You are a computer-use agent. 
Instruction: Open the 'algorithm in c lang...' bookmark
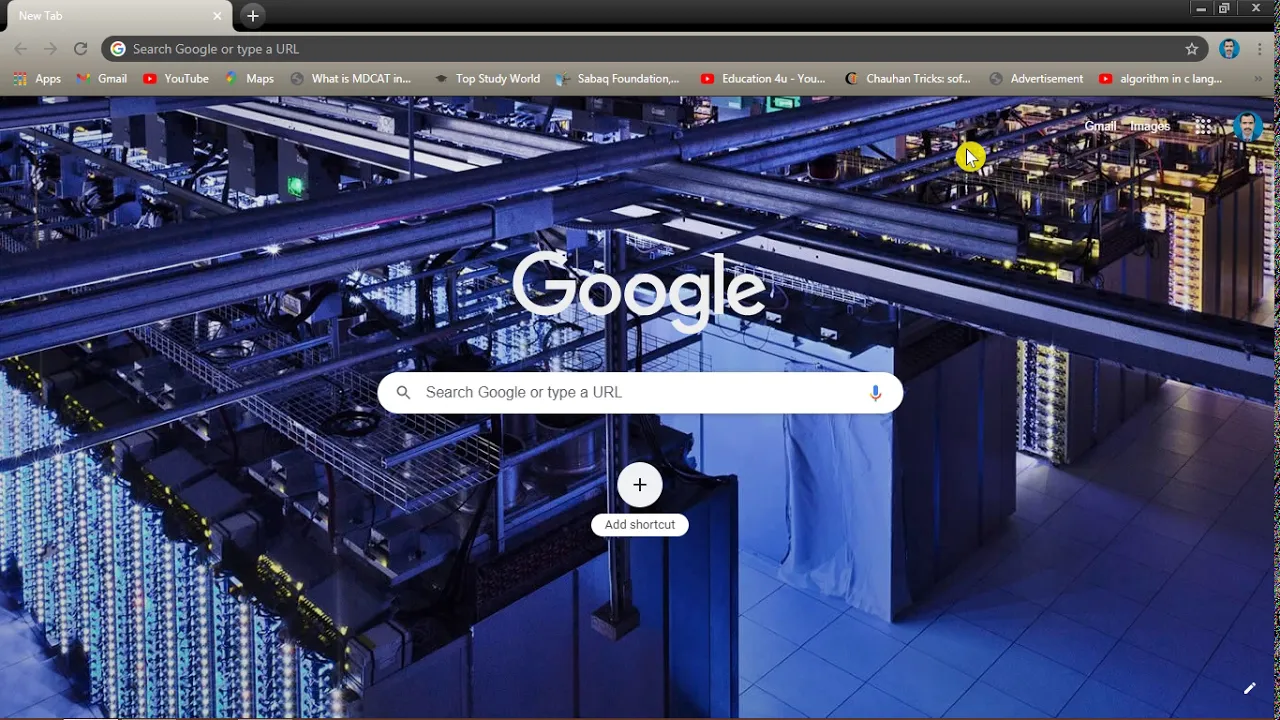click(x=1160, y=79)
